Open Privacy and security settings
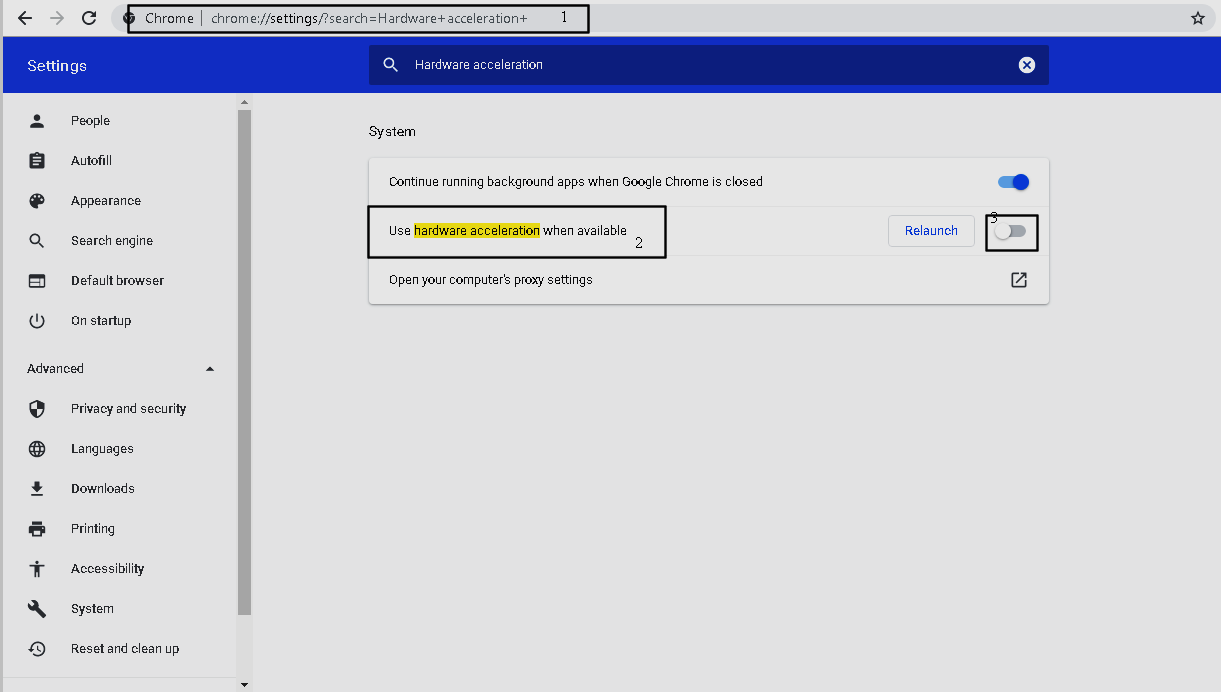Image resolution: width=1221 pixels, height=692 pixels. [128, 409]
